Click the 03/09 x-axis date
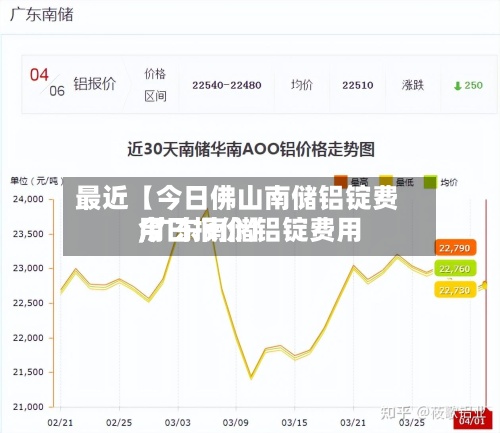This screenshot has width=500, height=433. pyautogui.click(x=236, y=423)
